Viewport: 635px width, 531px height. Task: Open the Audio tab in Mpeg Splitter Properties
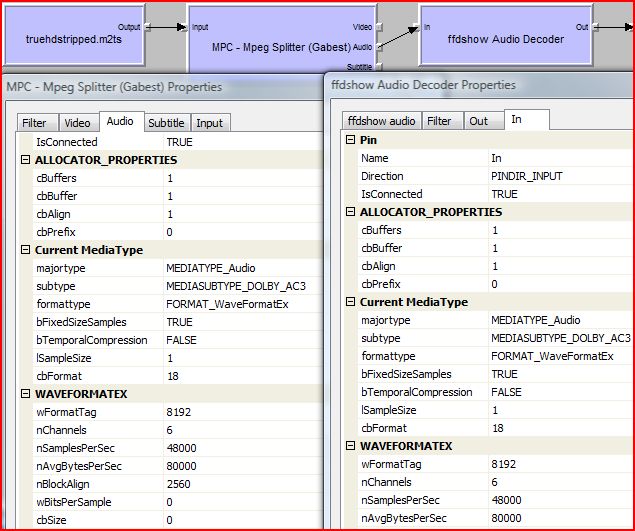120,121
